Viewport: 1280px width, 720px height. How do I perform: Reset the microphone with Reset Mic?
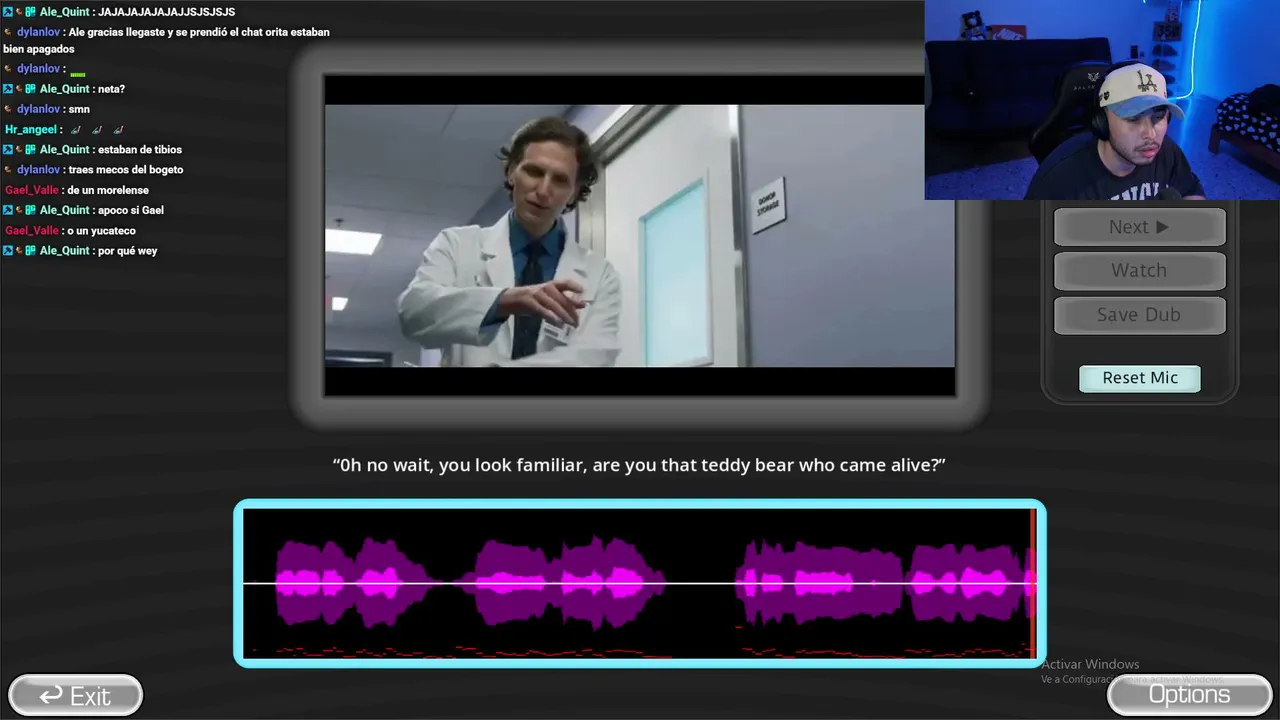point(1140,378)
